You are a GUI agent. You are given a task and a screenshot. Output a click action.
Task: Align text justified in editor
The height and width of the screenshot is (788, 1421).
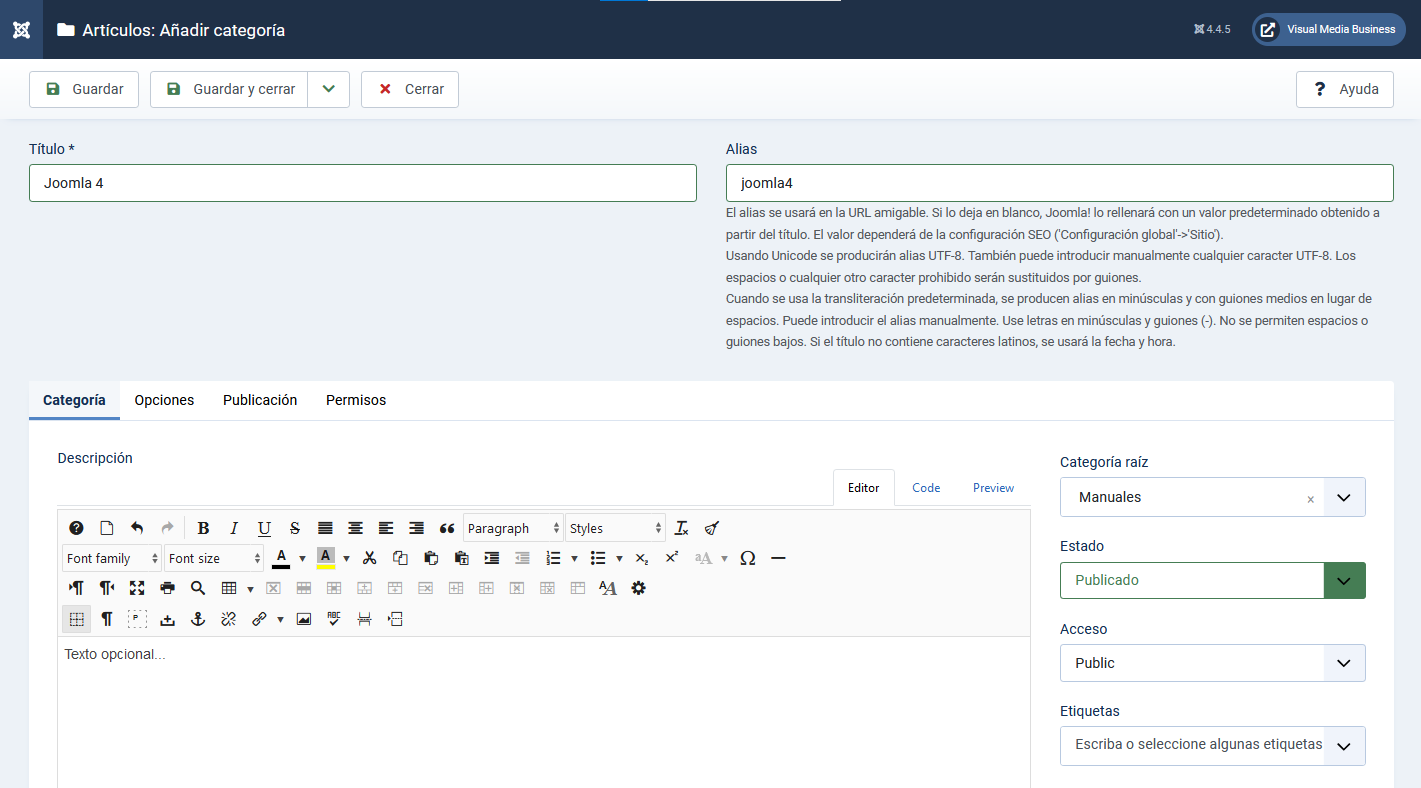(x=325, y=528)
